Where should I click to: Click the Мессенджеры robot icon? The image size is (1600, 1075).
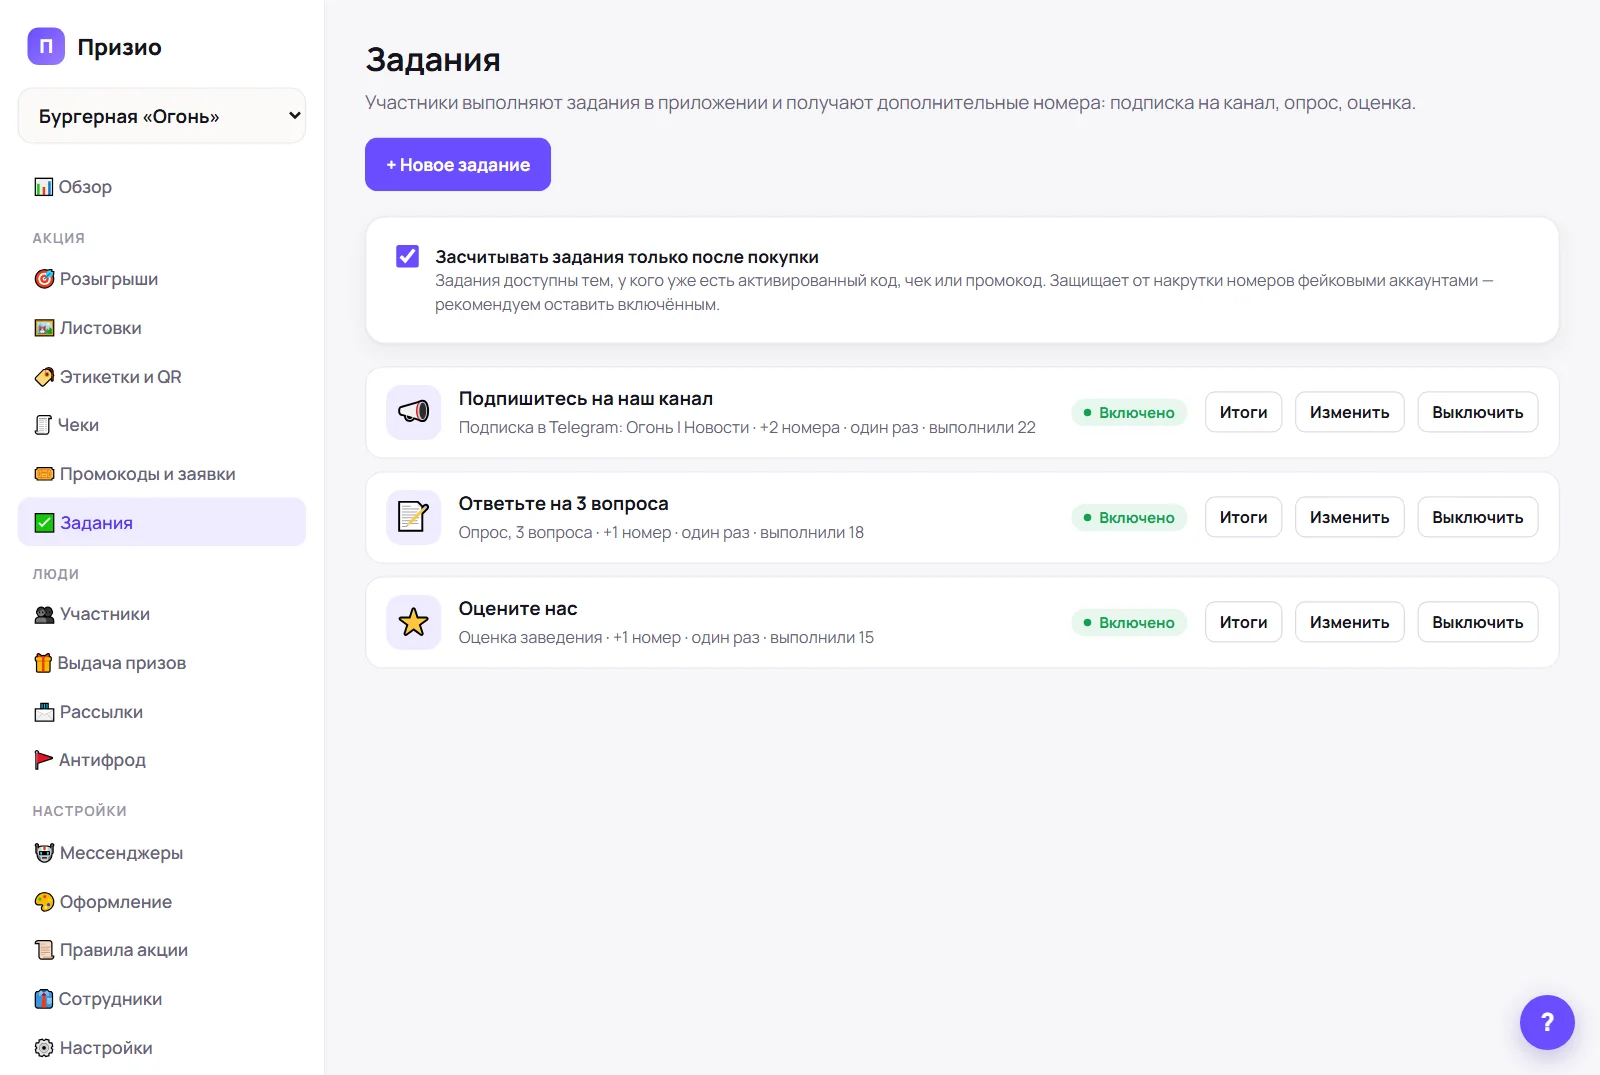point(44,853)
